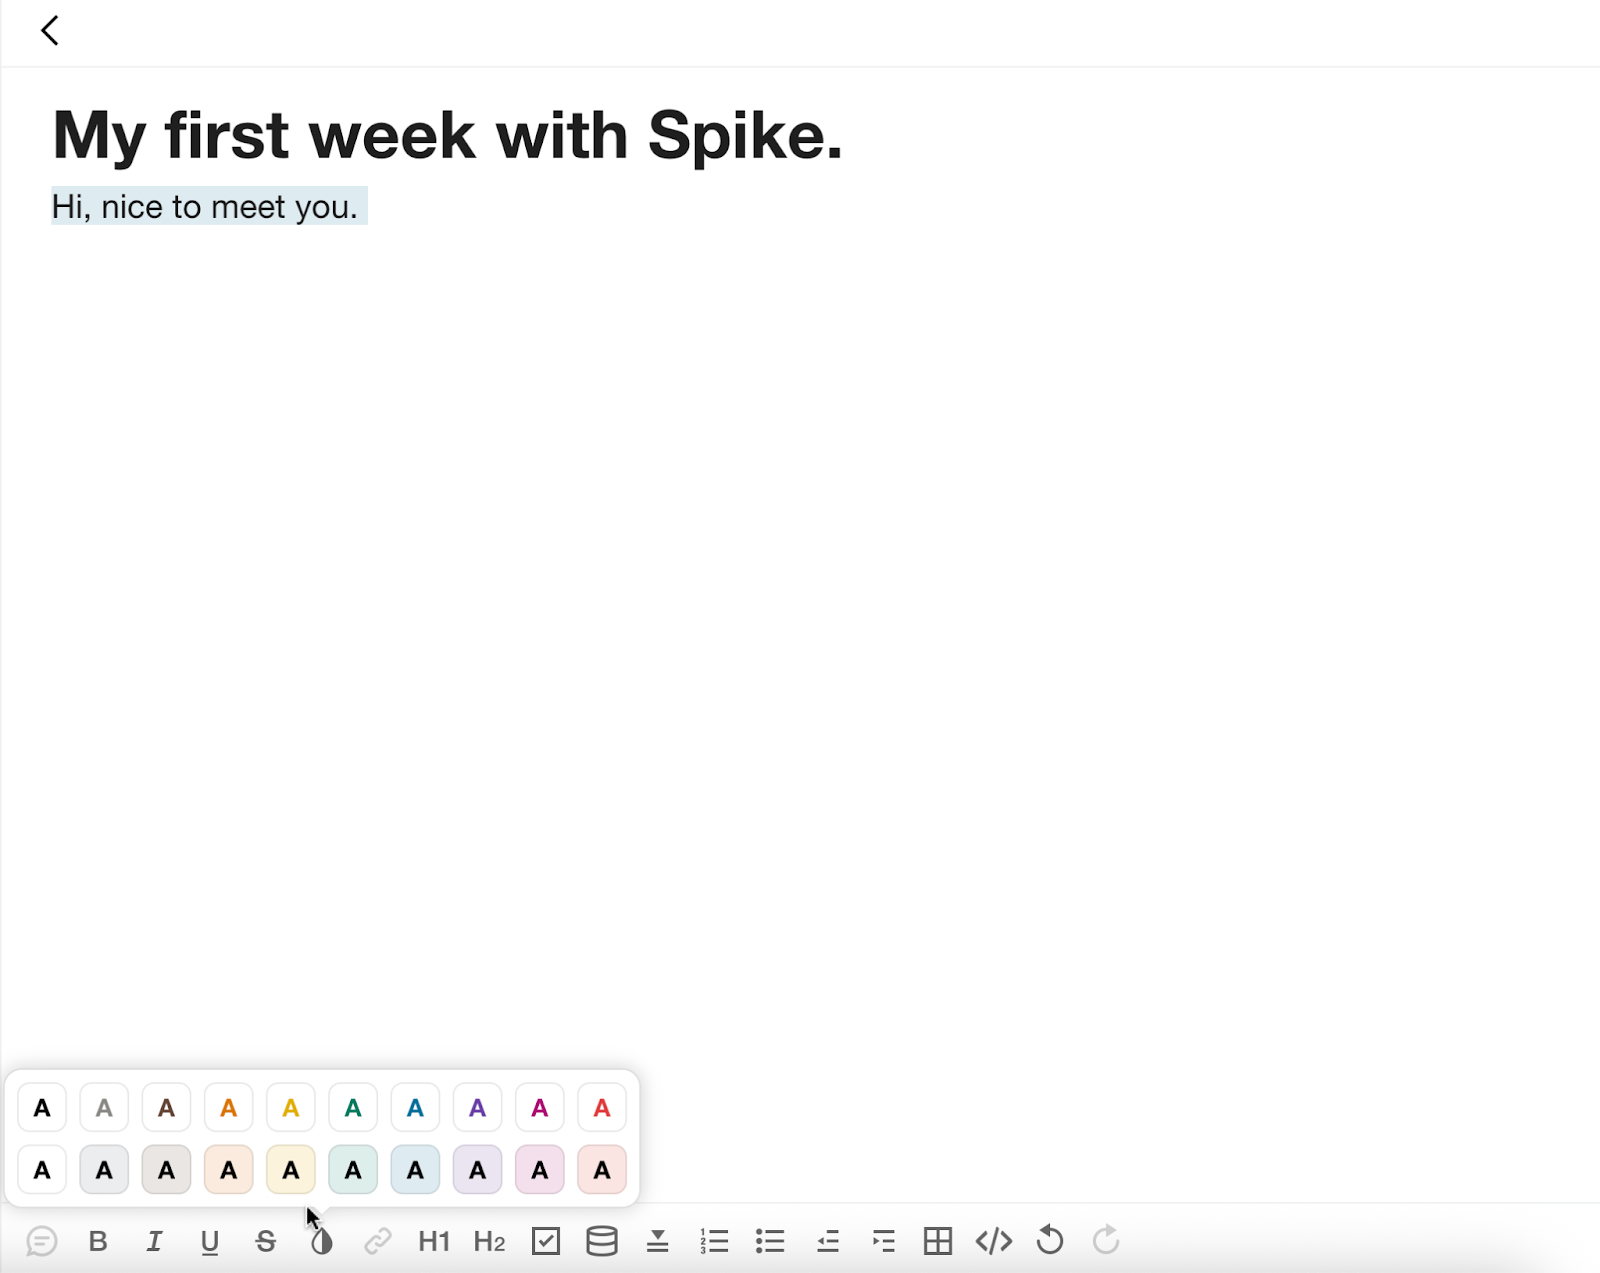Underline the selected text

point(210,1241)
